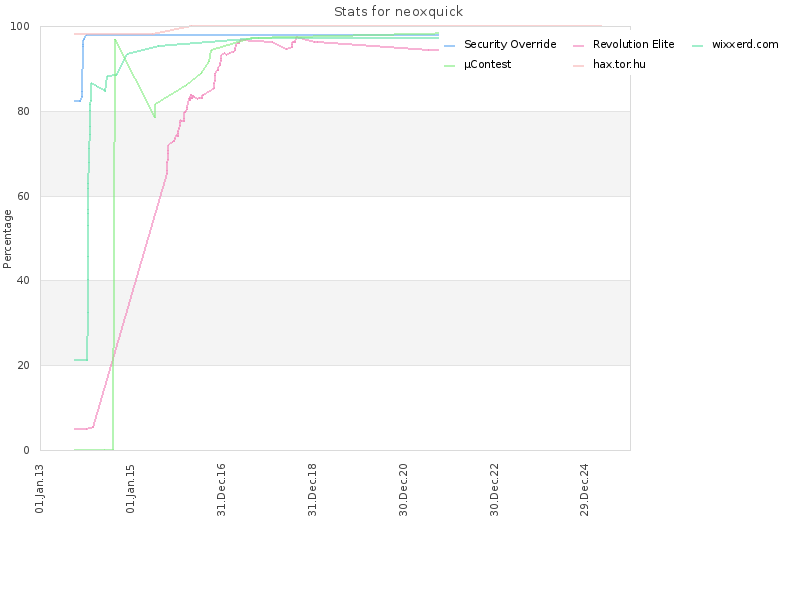This screenshot has width=800, height=600.
Task: Click the green µContest legend swatch
Action: 449,66
